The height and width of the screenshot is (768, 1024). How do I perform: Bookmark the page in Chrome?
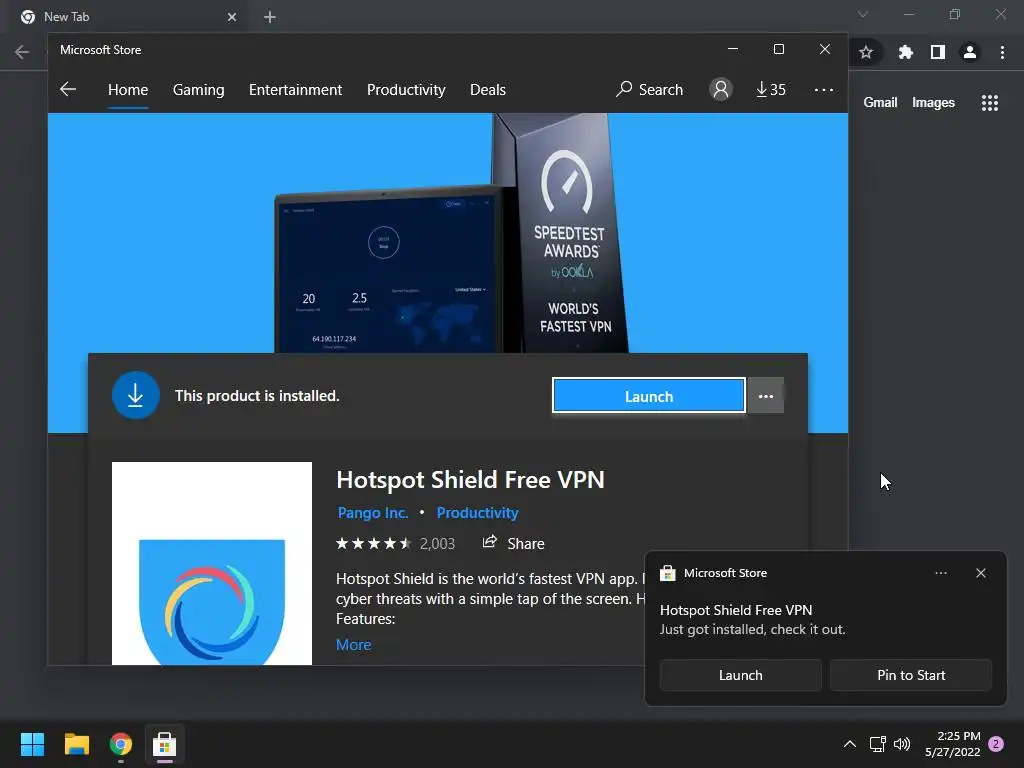tap(866, 52)
